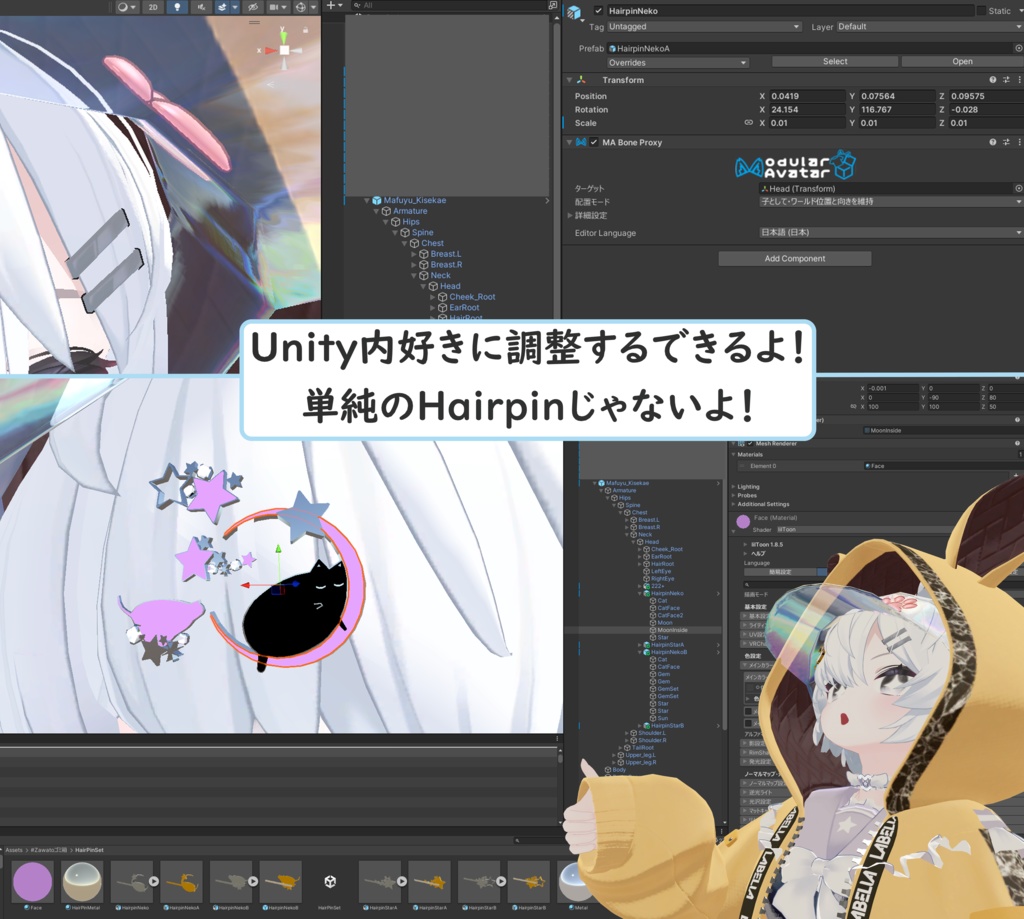Open the scene shading mode dropdown
Viewport: 1024px width, 919px height.
[127, 7]
